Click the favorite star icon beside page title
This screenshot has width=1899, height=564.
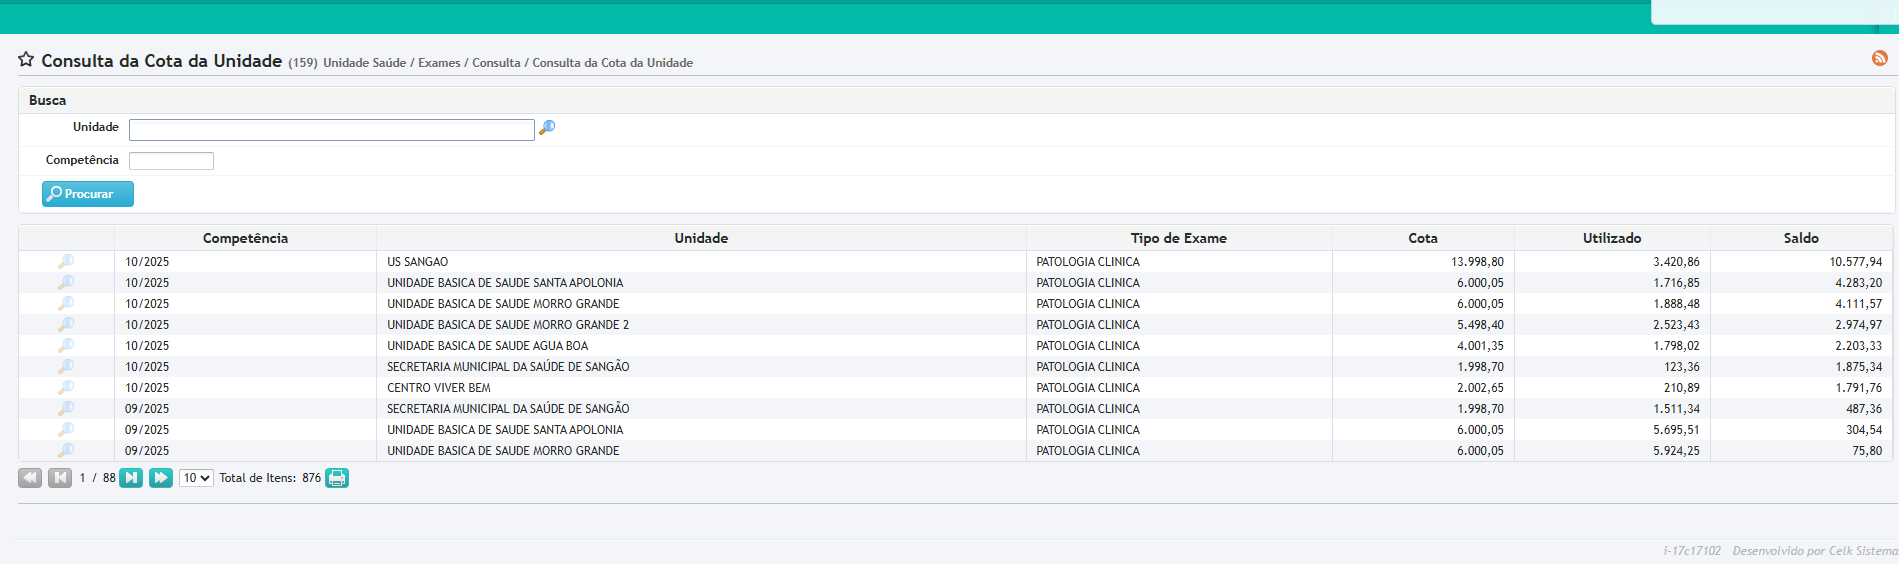26,60
